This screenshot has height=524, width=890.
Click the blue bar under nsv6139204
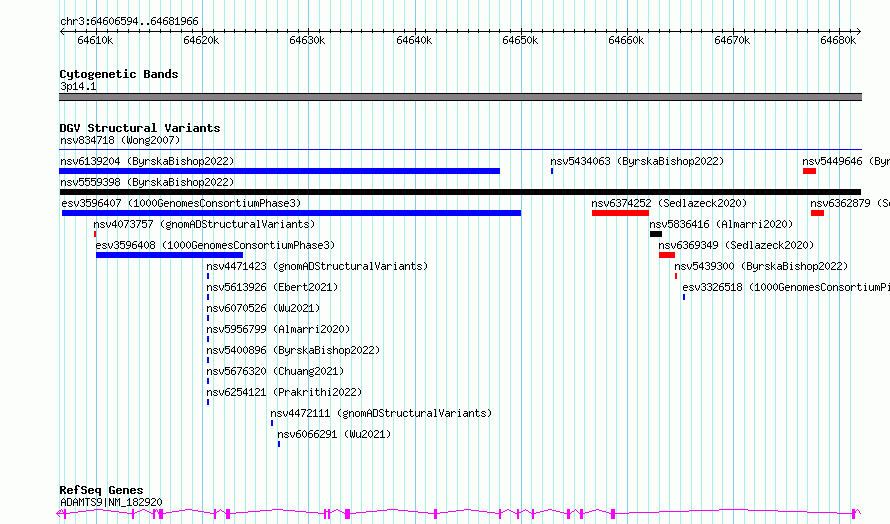pos(279,171)
